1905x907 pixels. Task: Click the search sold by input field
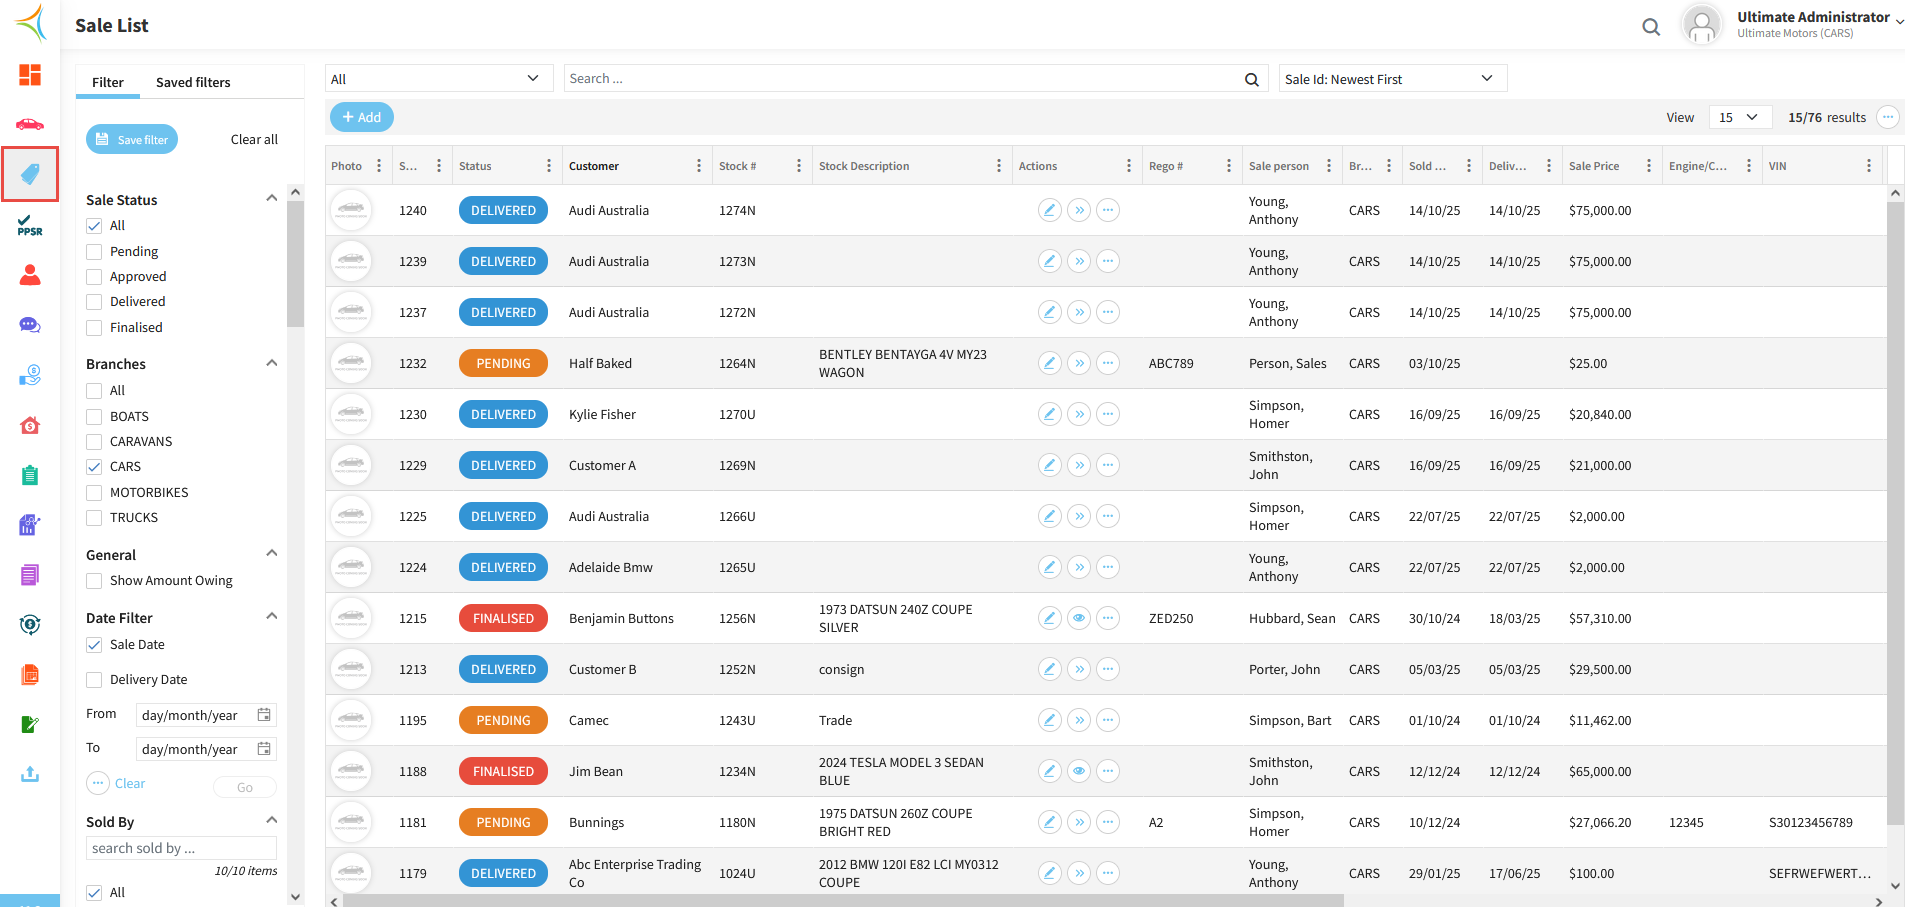coord(180,848)
